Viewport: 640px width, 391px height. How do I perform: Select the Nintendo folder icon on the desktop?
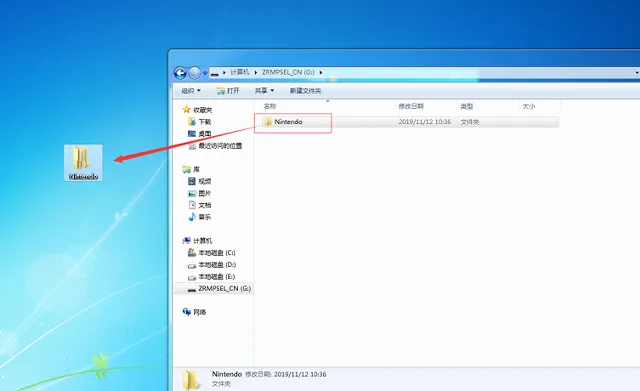(83, 163)
